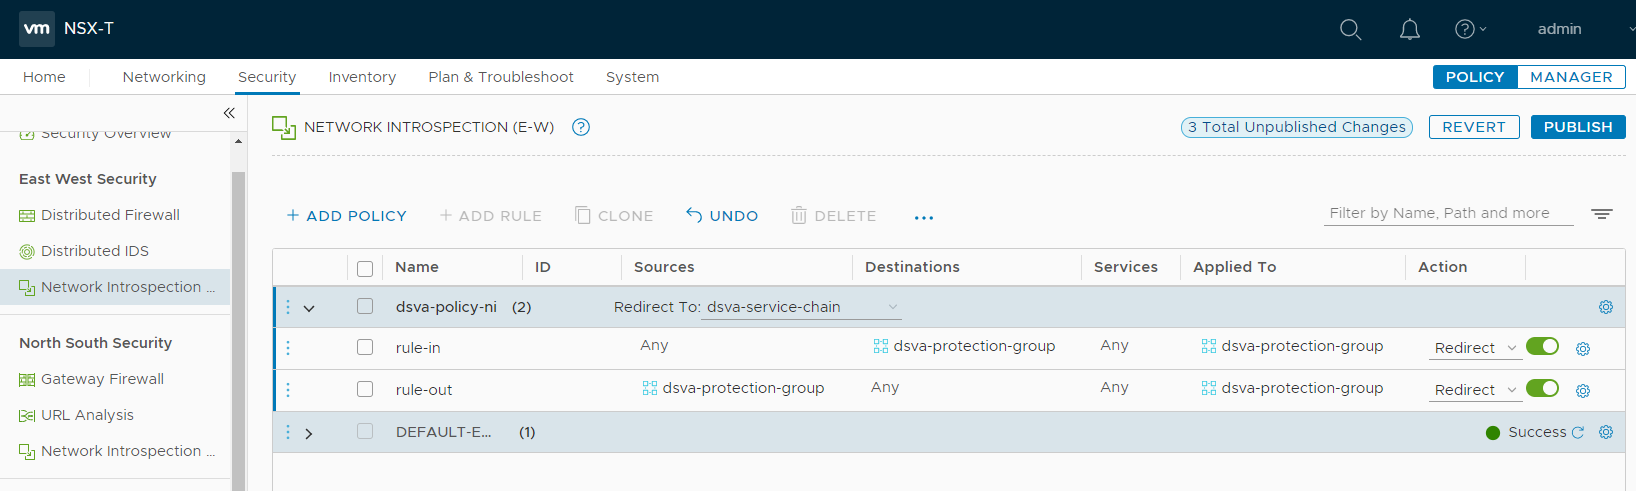
Task: Open the global search magnifier icon
Action: coord(1350,30)
